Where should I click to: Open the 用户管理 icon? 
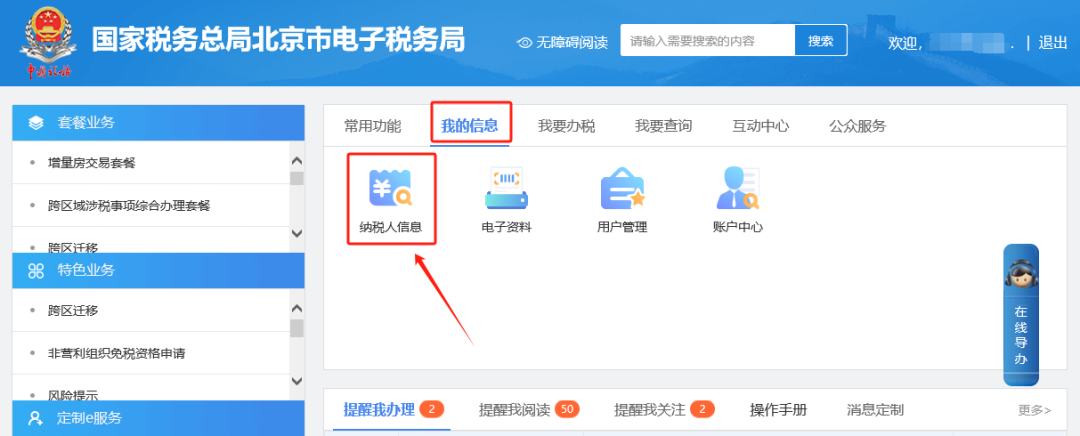pyautogui.click(x=622, y=198)
